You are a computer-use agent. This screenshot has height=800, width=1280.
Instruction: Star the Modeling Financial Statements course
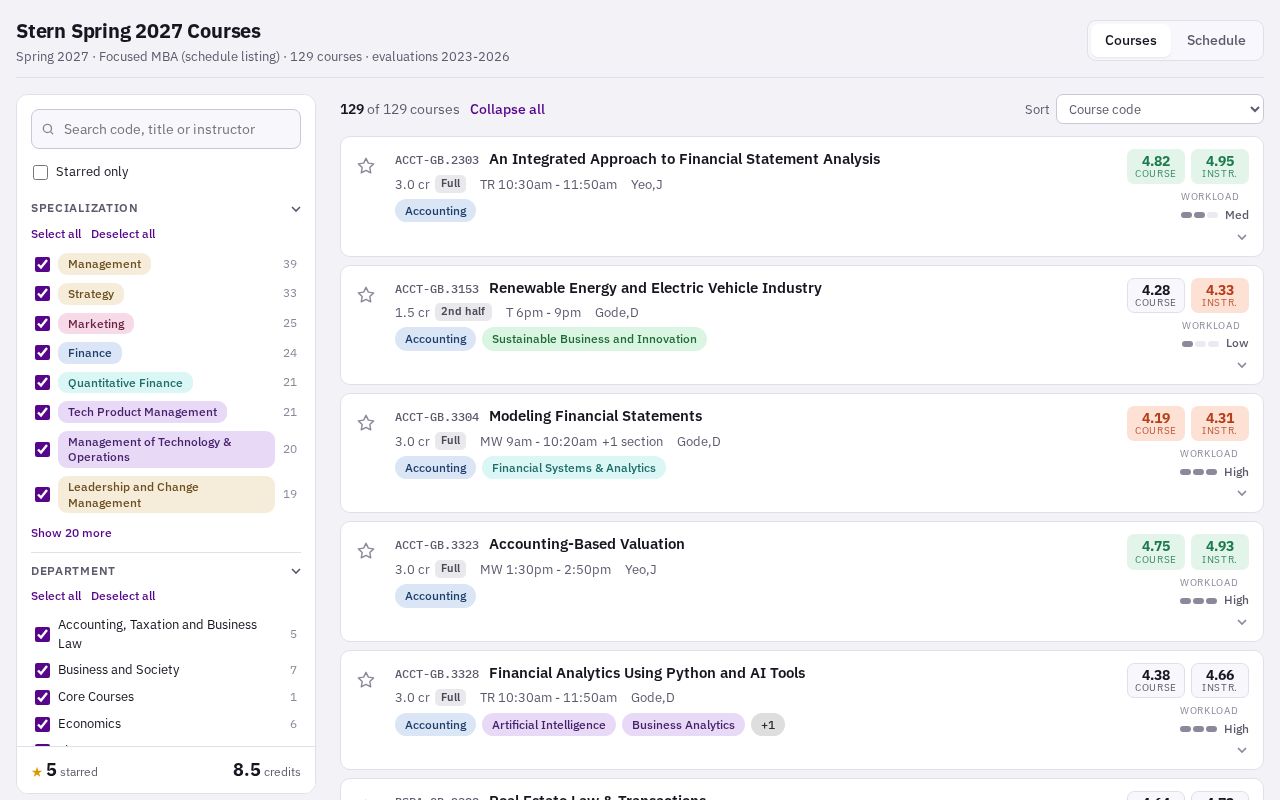coord(366,423)
